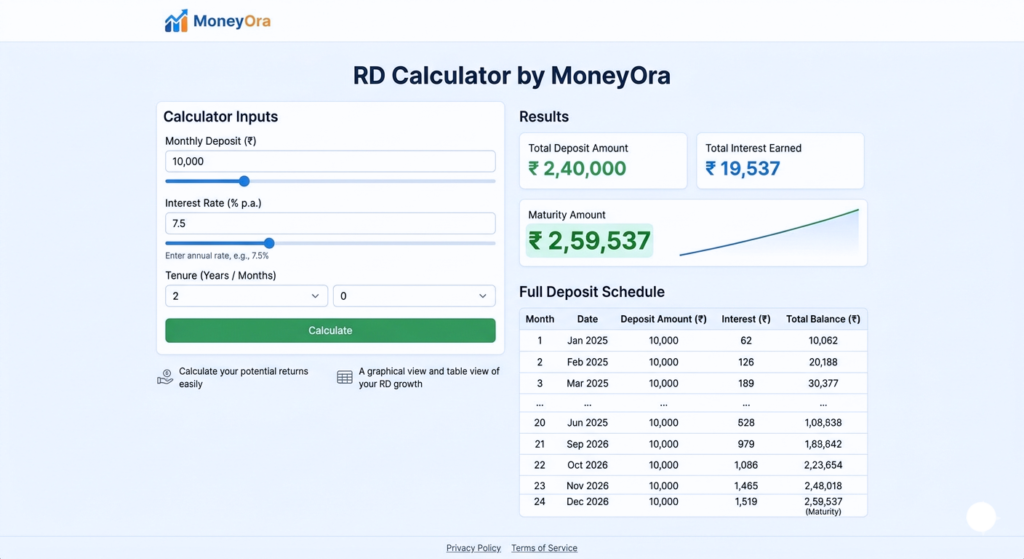Click the Interest Rate slider handle
This screenshot has height=559, width=1024.
point(269,243)
